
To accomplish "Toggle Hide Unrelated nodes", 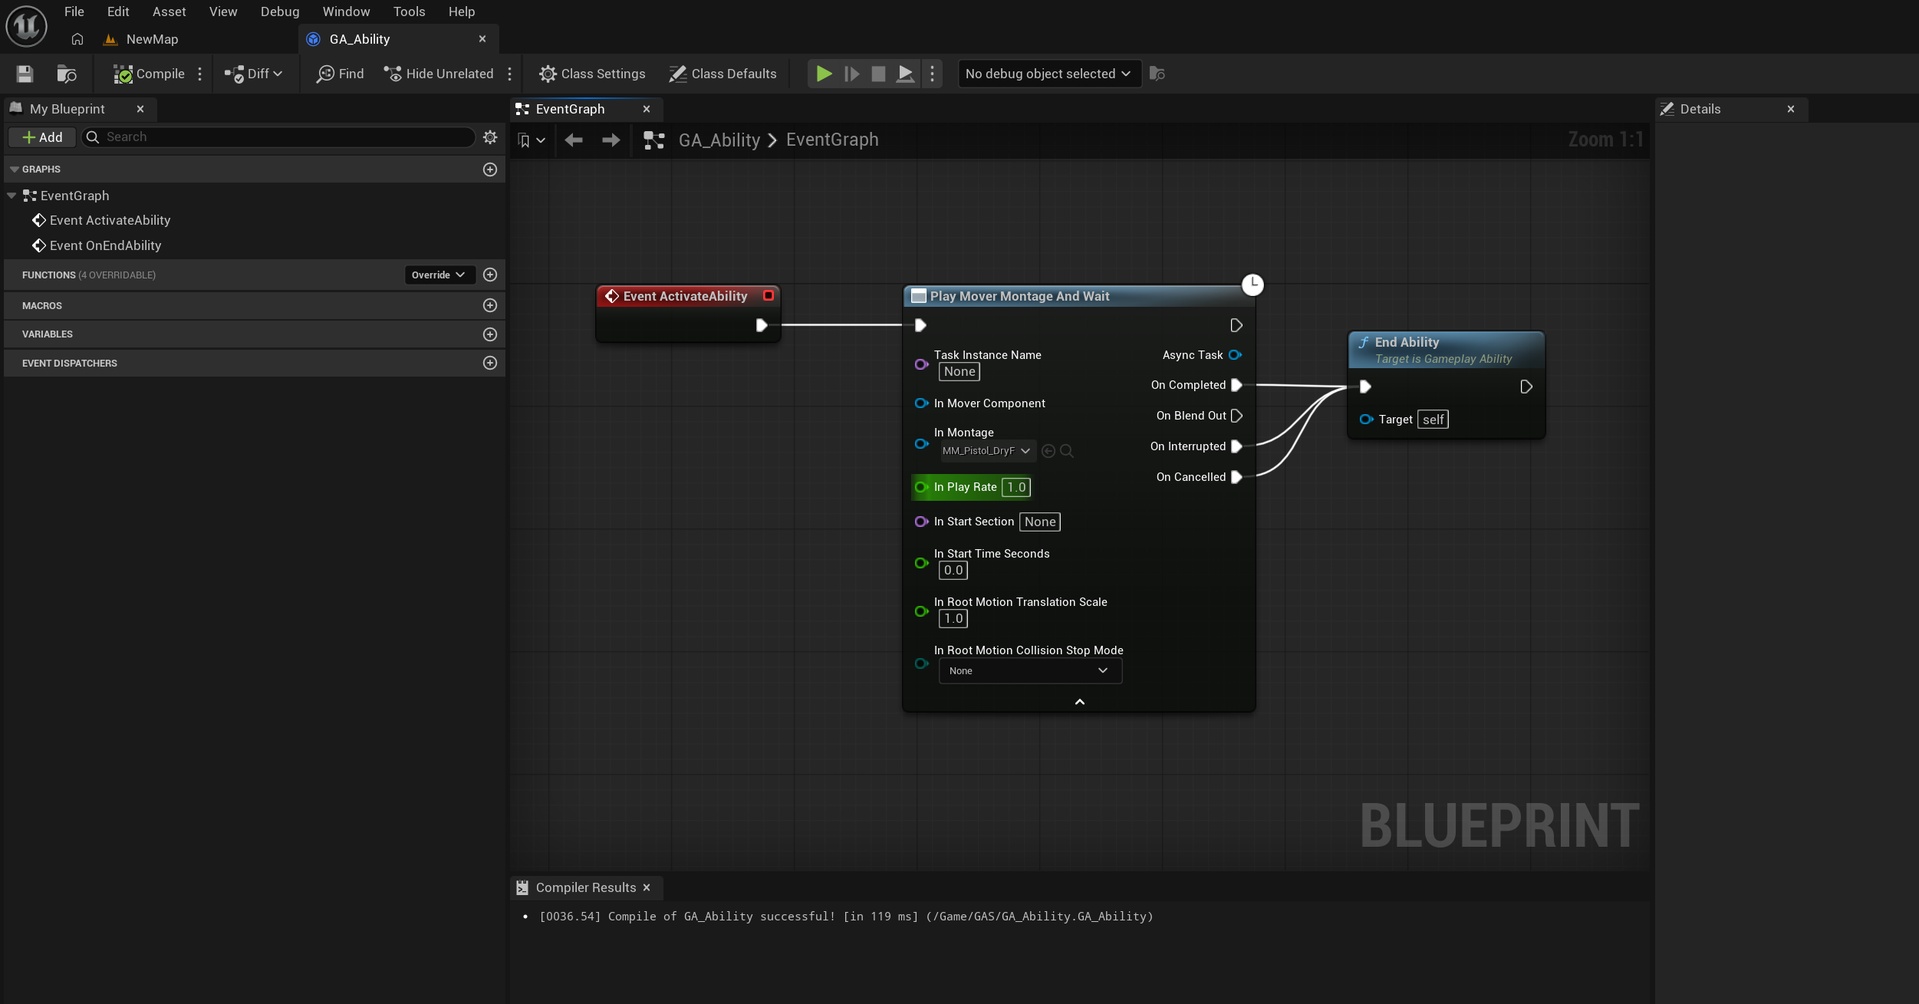I will point(439,74).
